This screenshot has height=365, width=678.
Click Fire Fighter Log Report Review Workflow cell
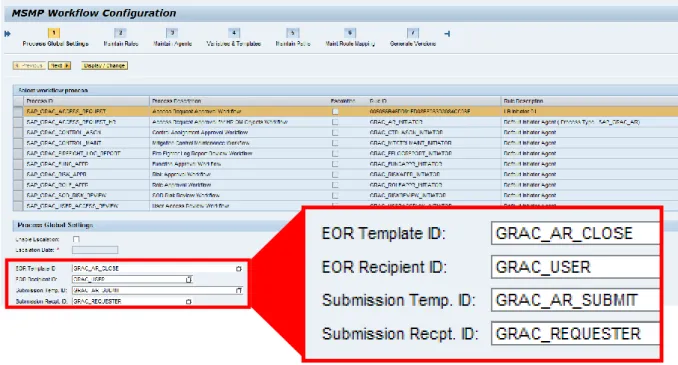click(239, 154)
